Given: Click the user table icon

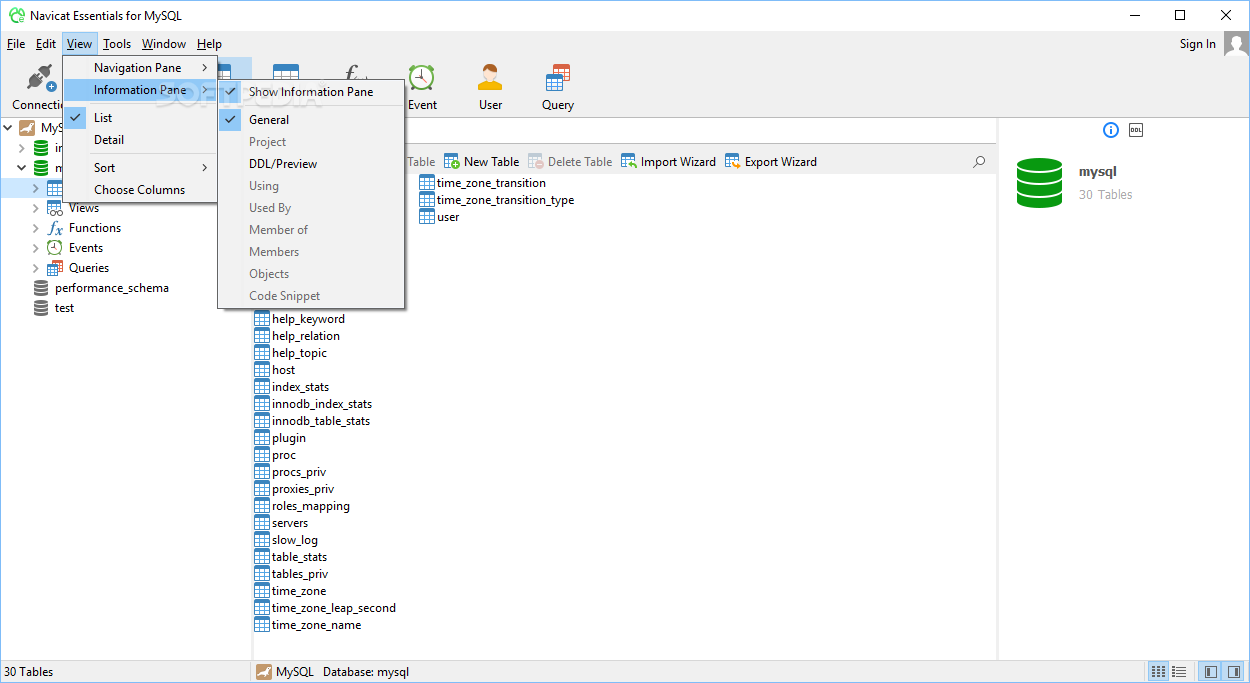Looking at the screenshot, I should click(x=427, y=217).
